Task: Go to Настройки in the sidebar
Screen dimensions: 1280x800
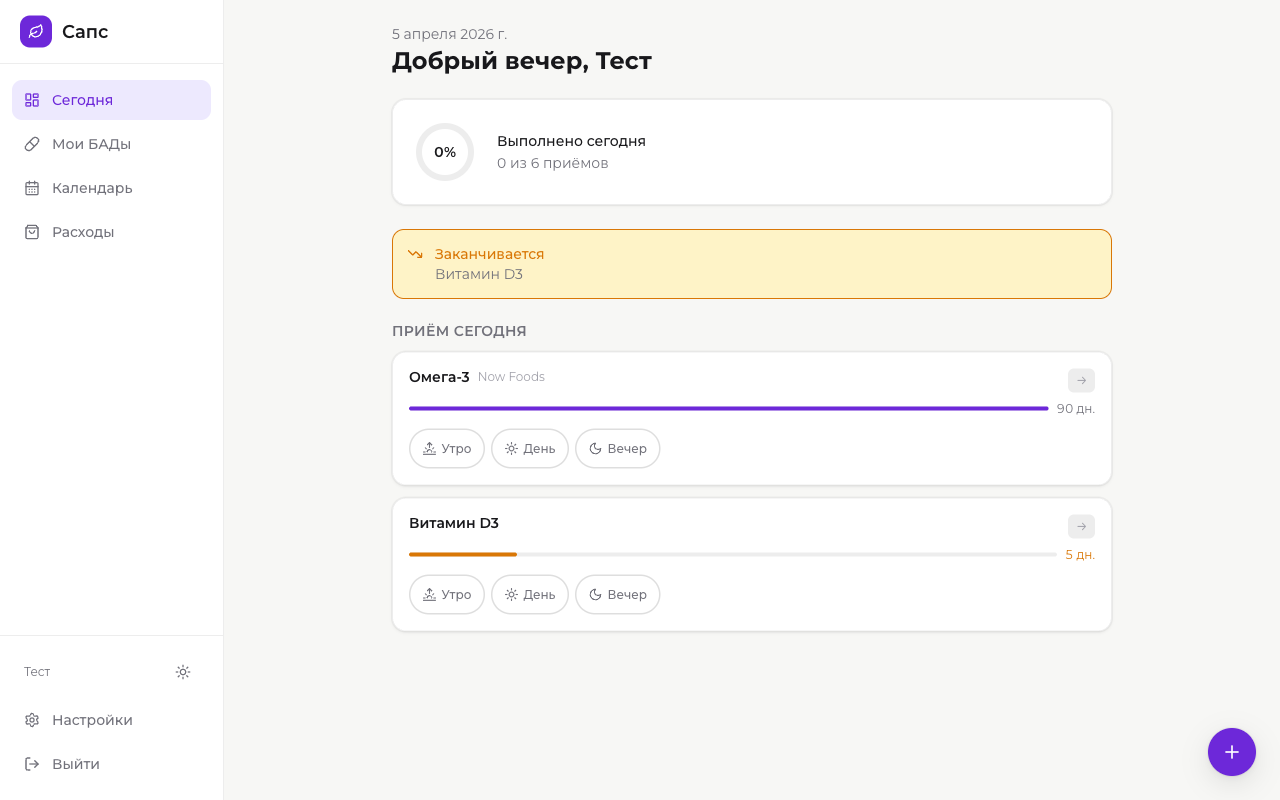Action: pyautogui.click(x=92, y=720)
